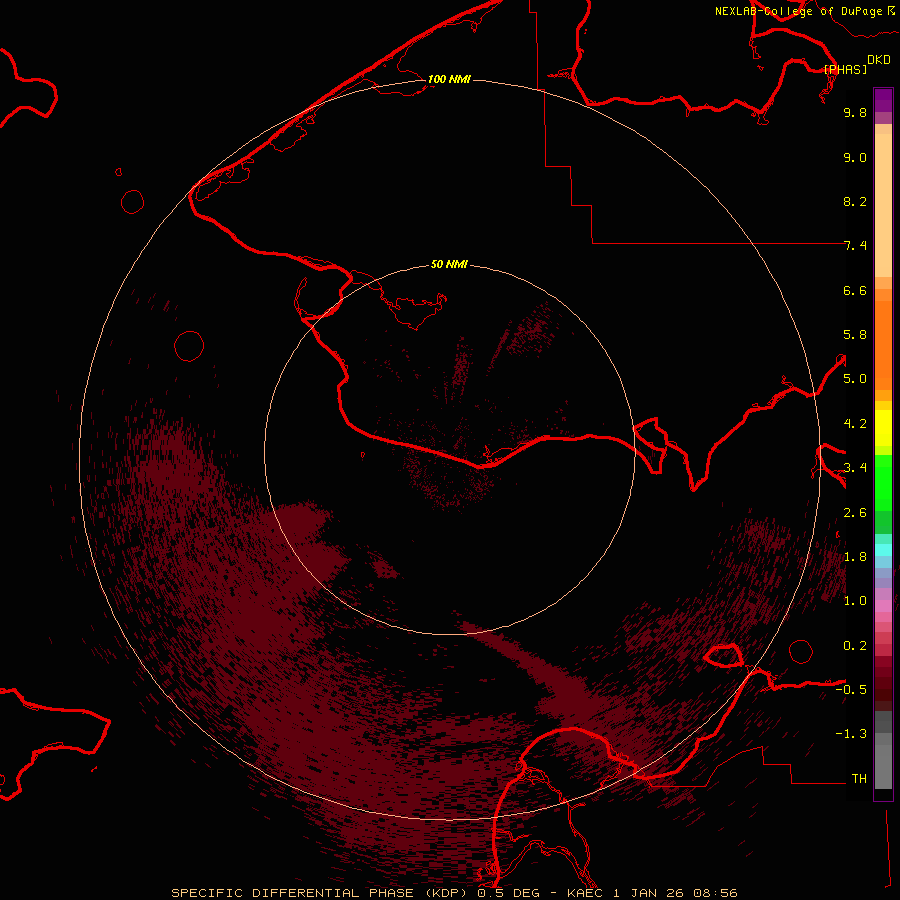Click the 1.0 legend value
The height and width of the screenshot is (900, 900).
coord(855,601)
